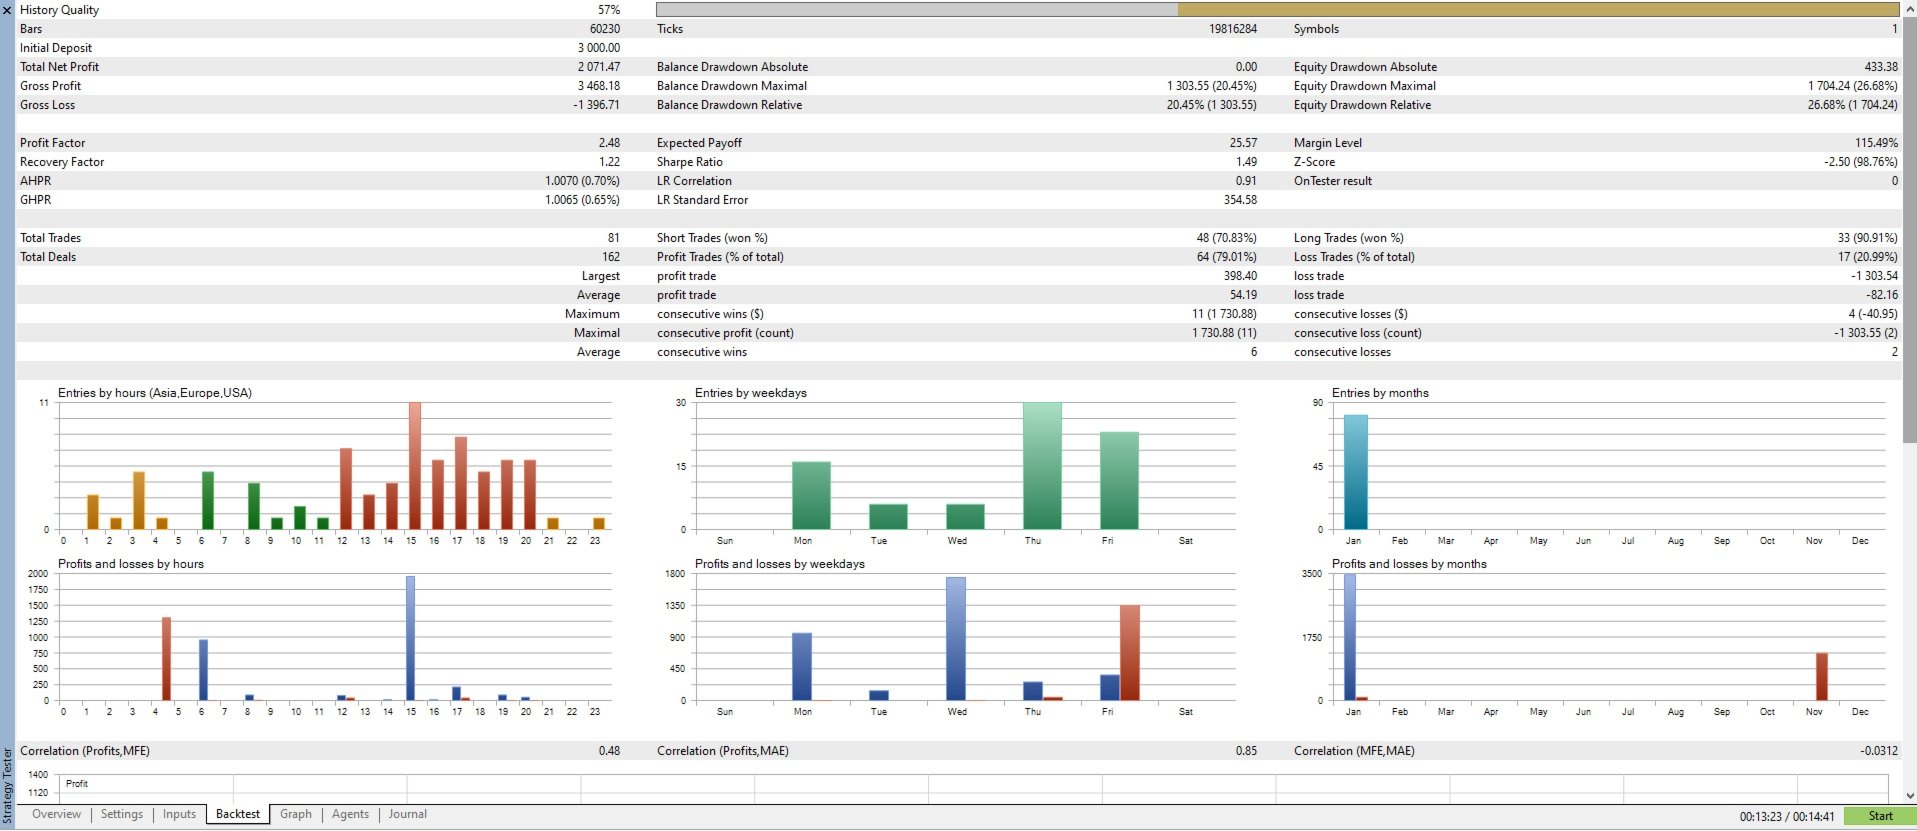Close the Strategy Tester panel

point(7,10)
